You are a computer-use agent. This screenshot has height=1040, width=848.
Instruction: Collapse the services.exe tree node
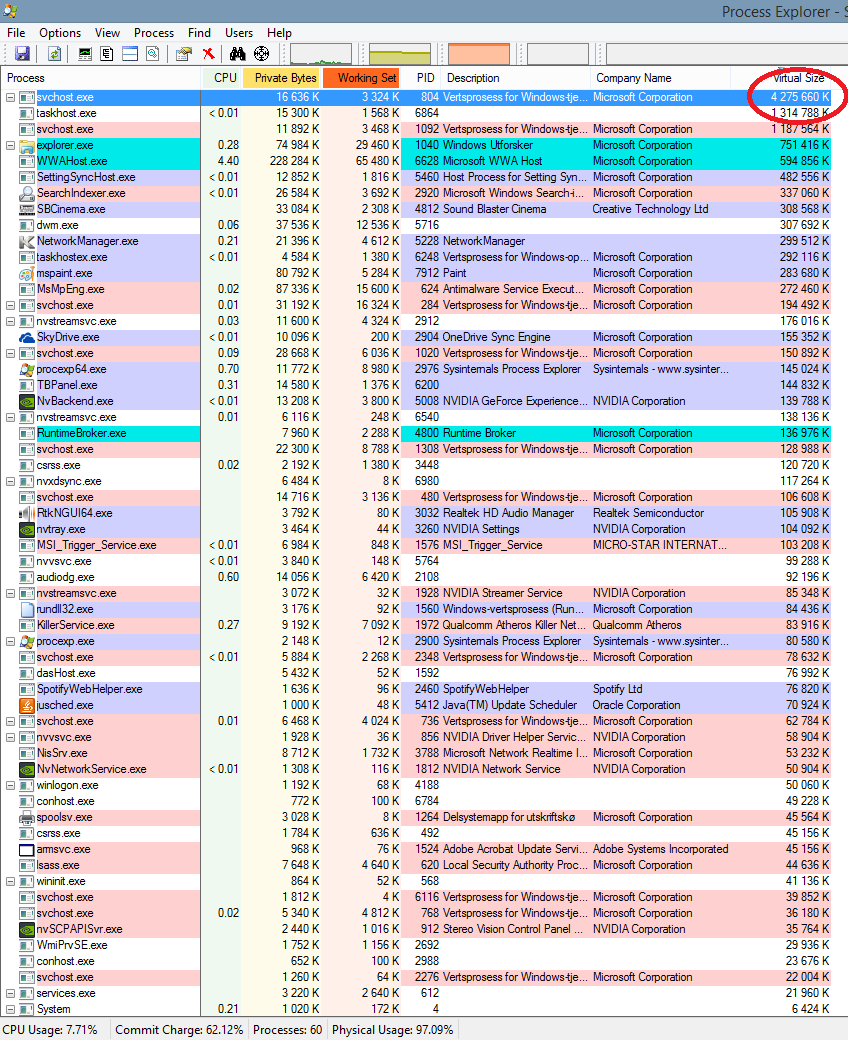coord(10,993)
